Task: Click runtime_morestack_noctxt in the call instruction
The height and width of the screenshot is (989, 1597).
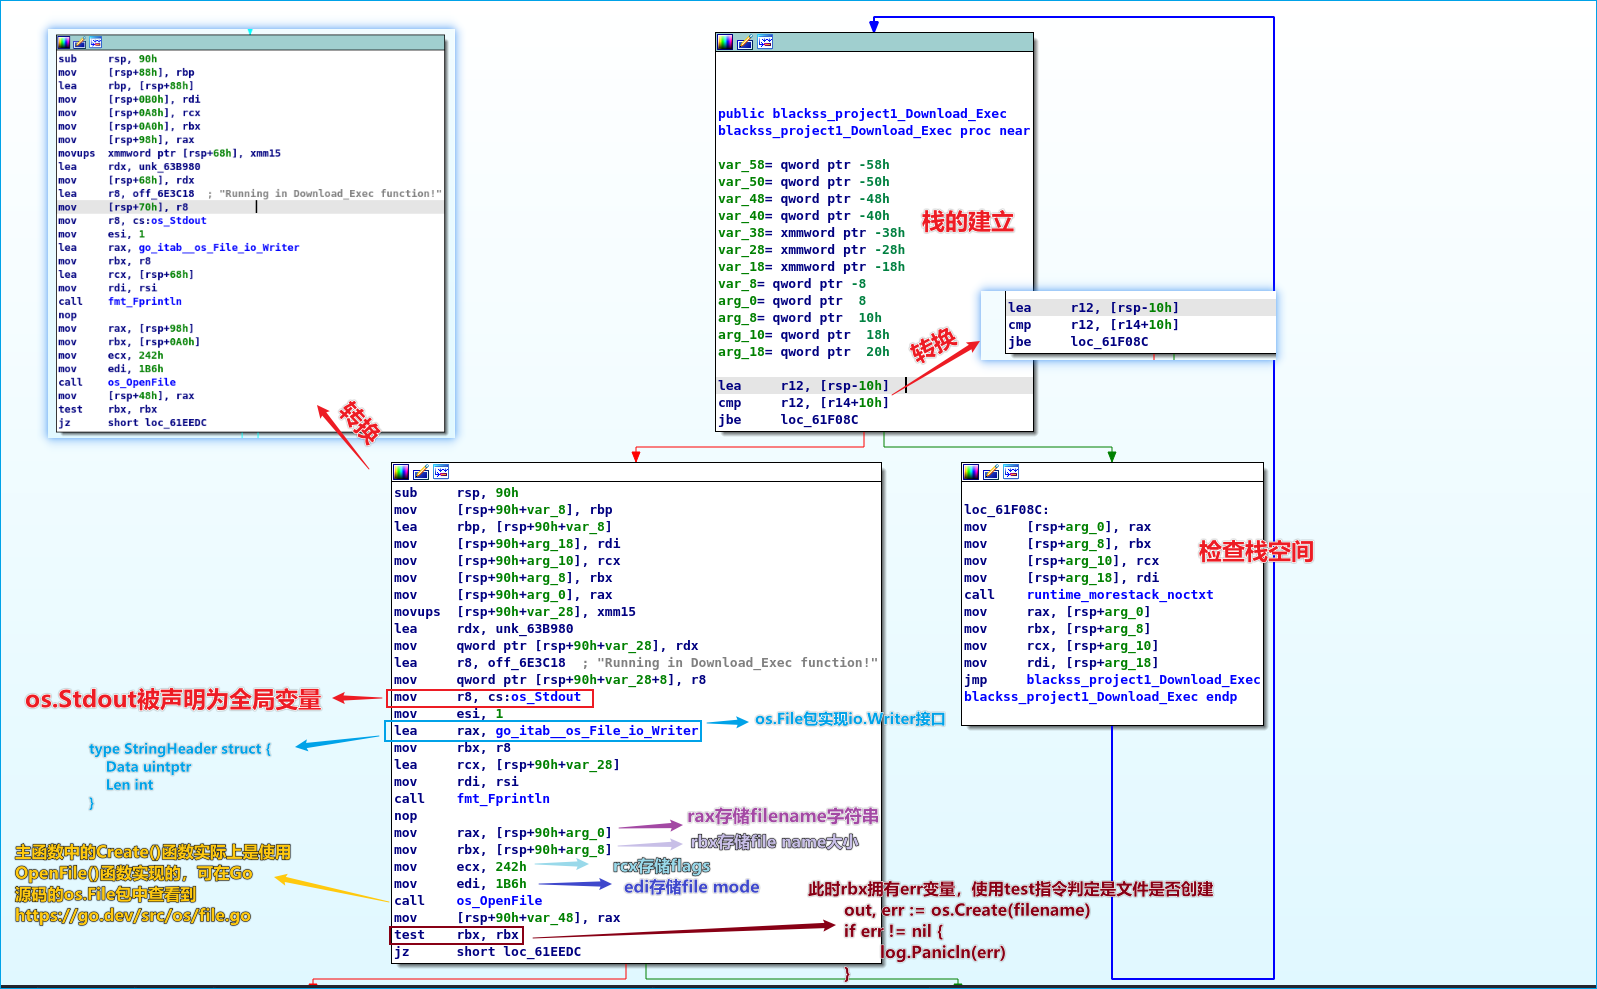Action: (1119, 595)
